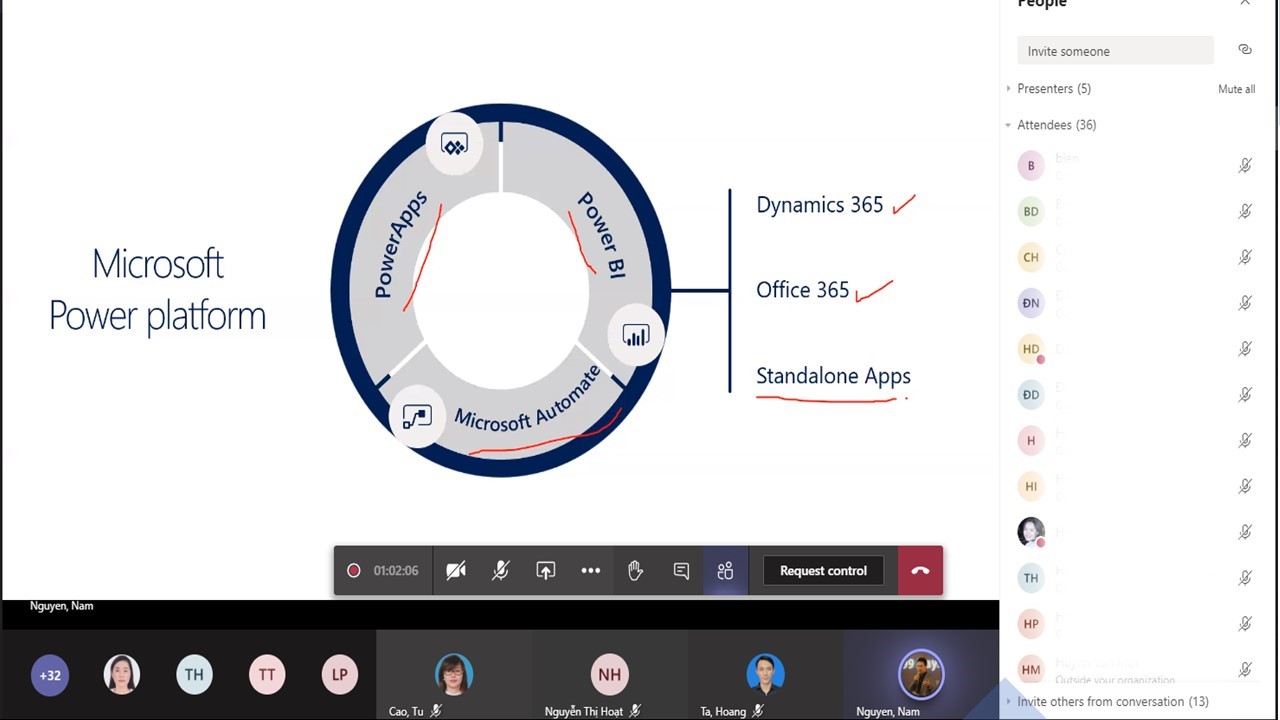Select attendee with HI avatar
This screenshot has width=1280, height=720.
pyautogui.click(x=1031, y=486)
